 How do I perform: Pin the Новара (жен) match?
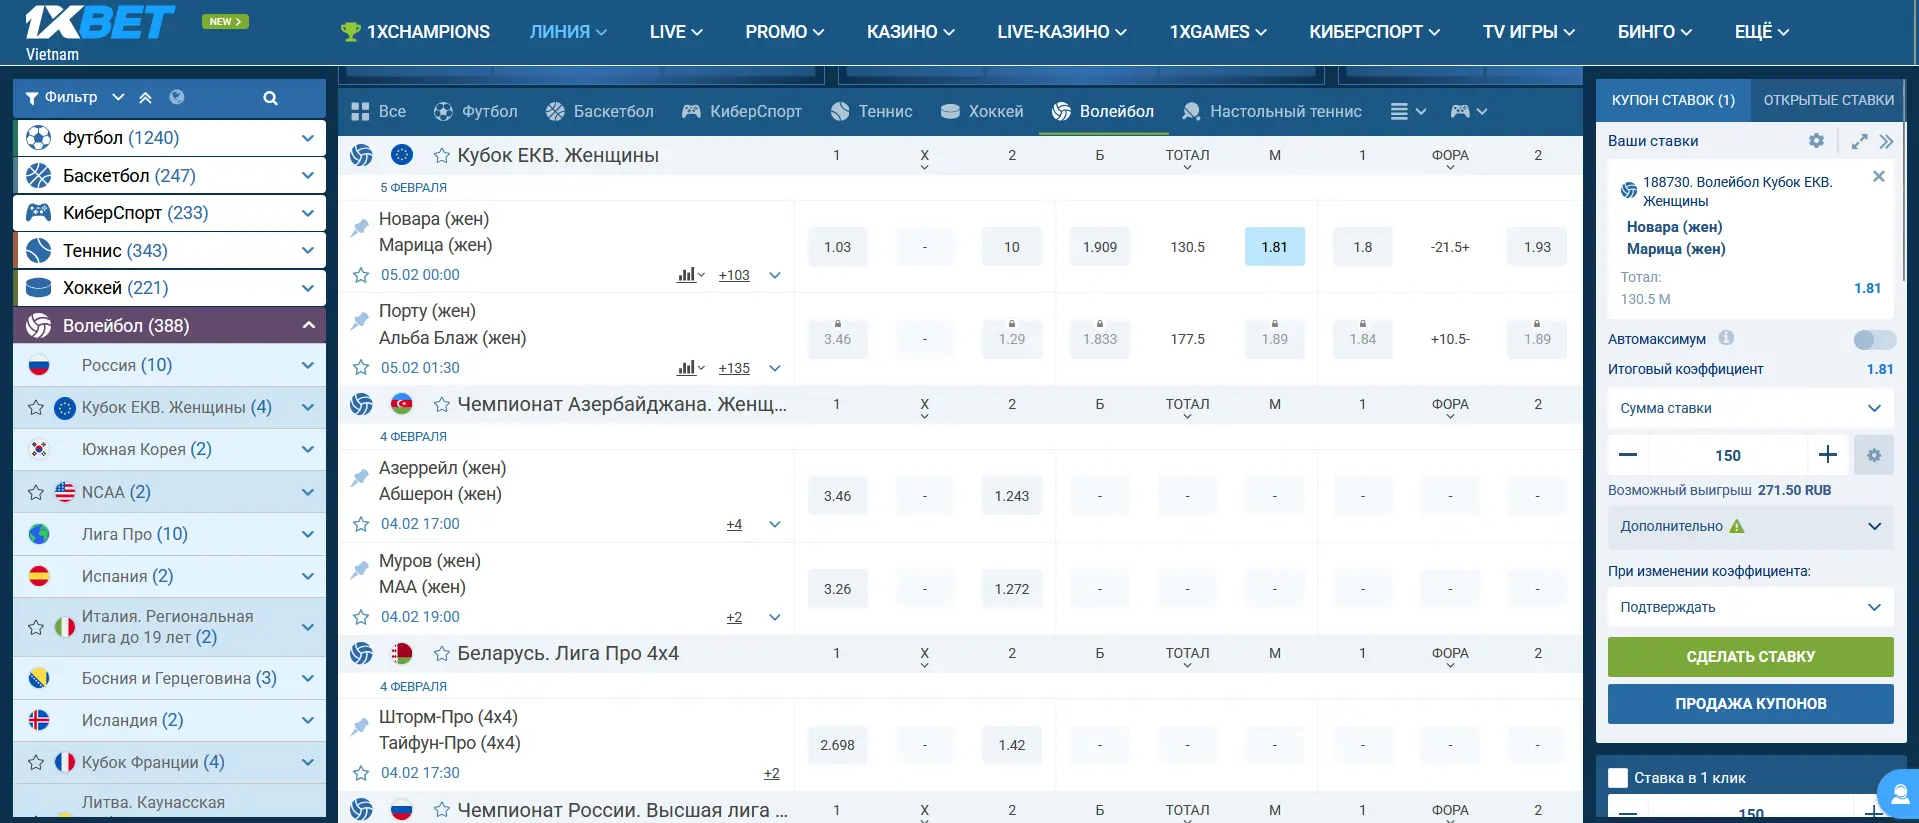(360, 229)
